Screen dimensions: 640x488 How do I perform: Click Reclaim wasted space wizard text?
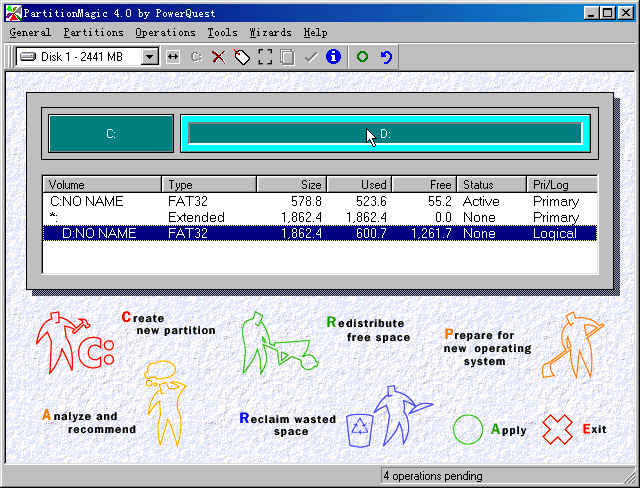click(x=288, y=424)
